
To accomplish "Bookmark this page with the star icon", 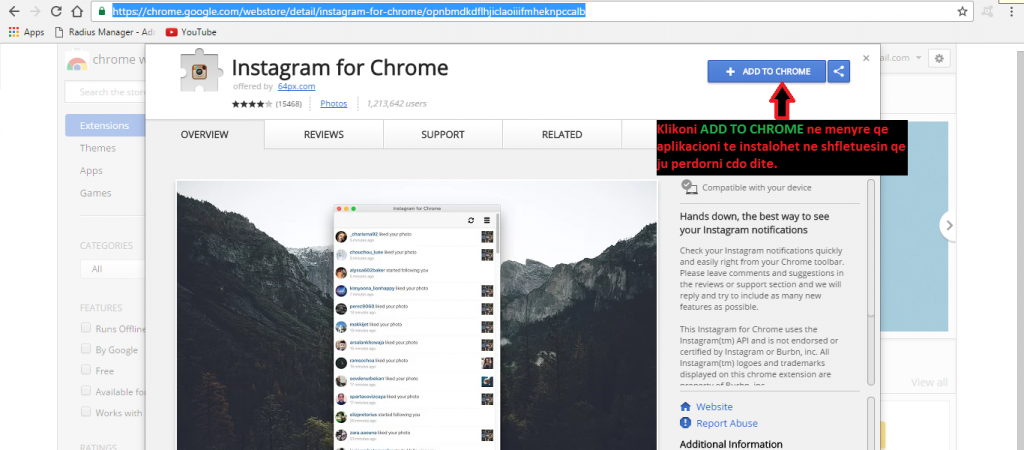I will click(x=961, y=12).
